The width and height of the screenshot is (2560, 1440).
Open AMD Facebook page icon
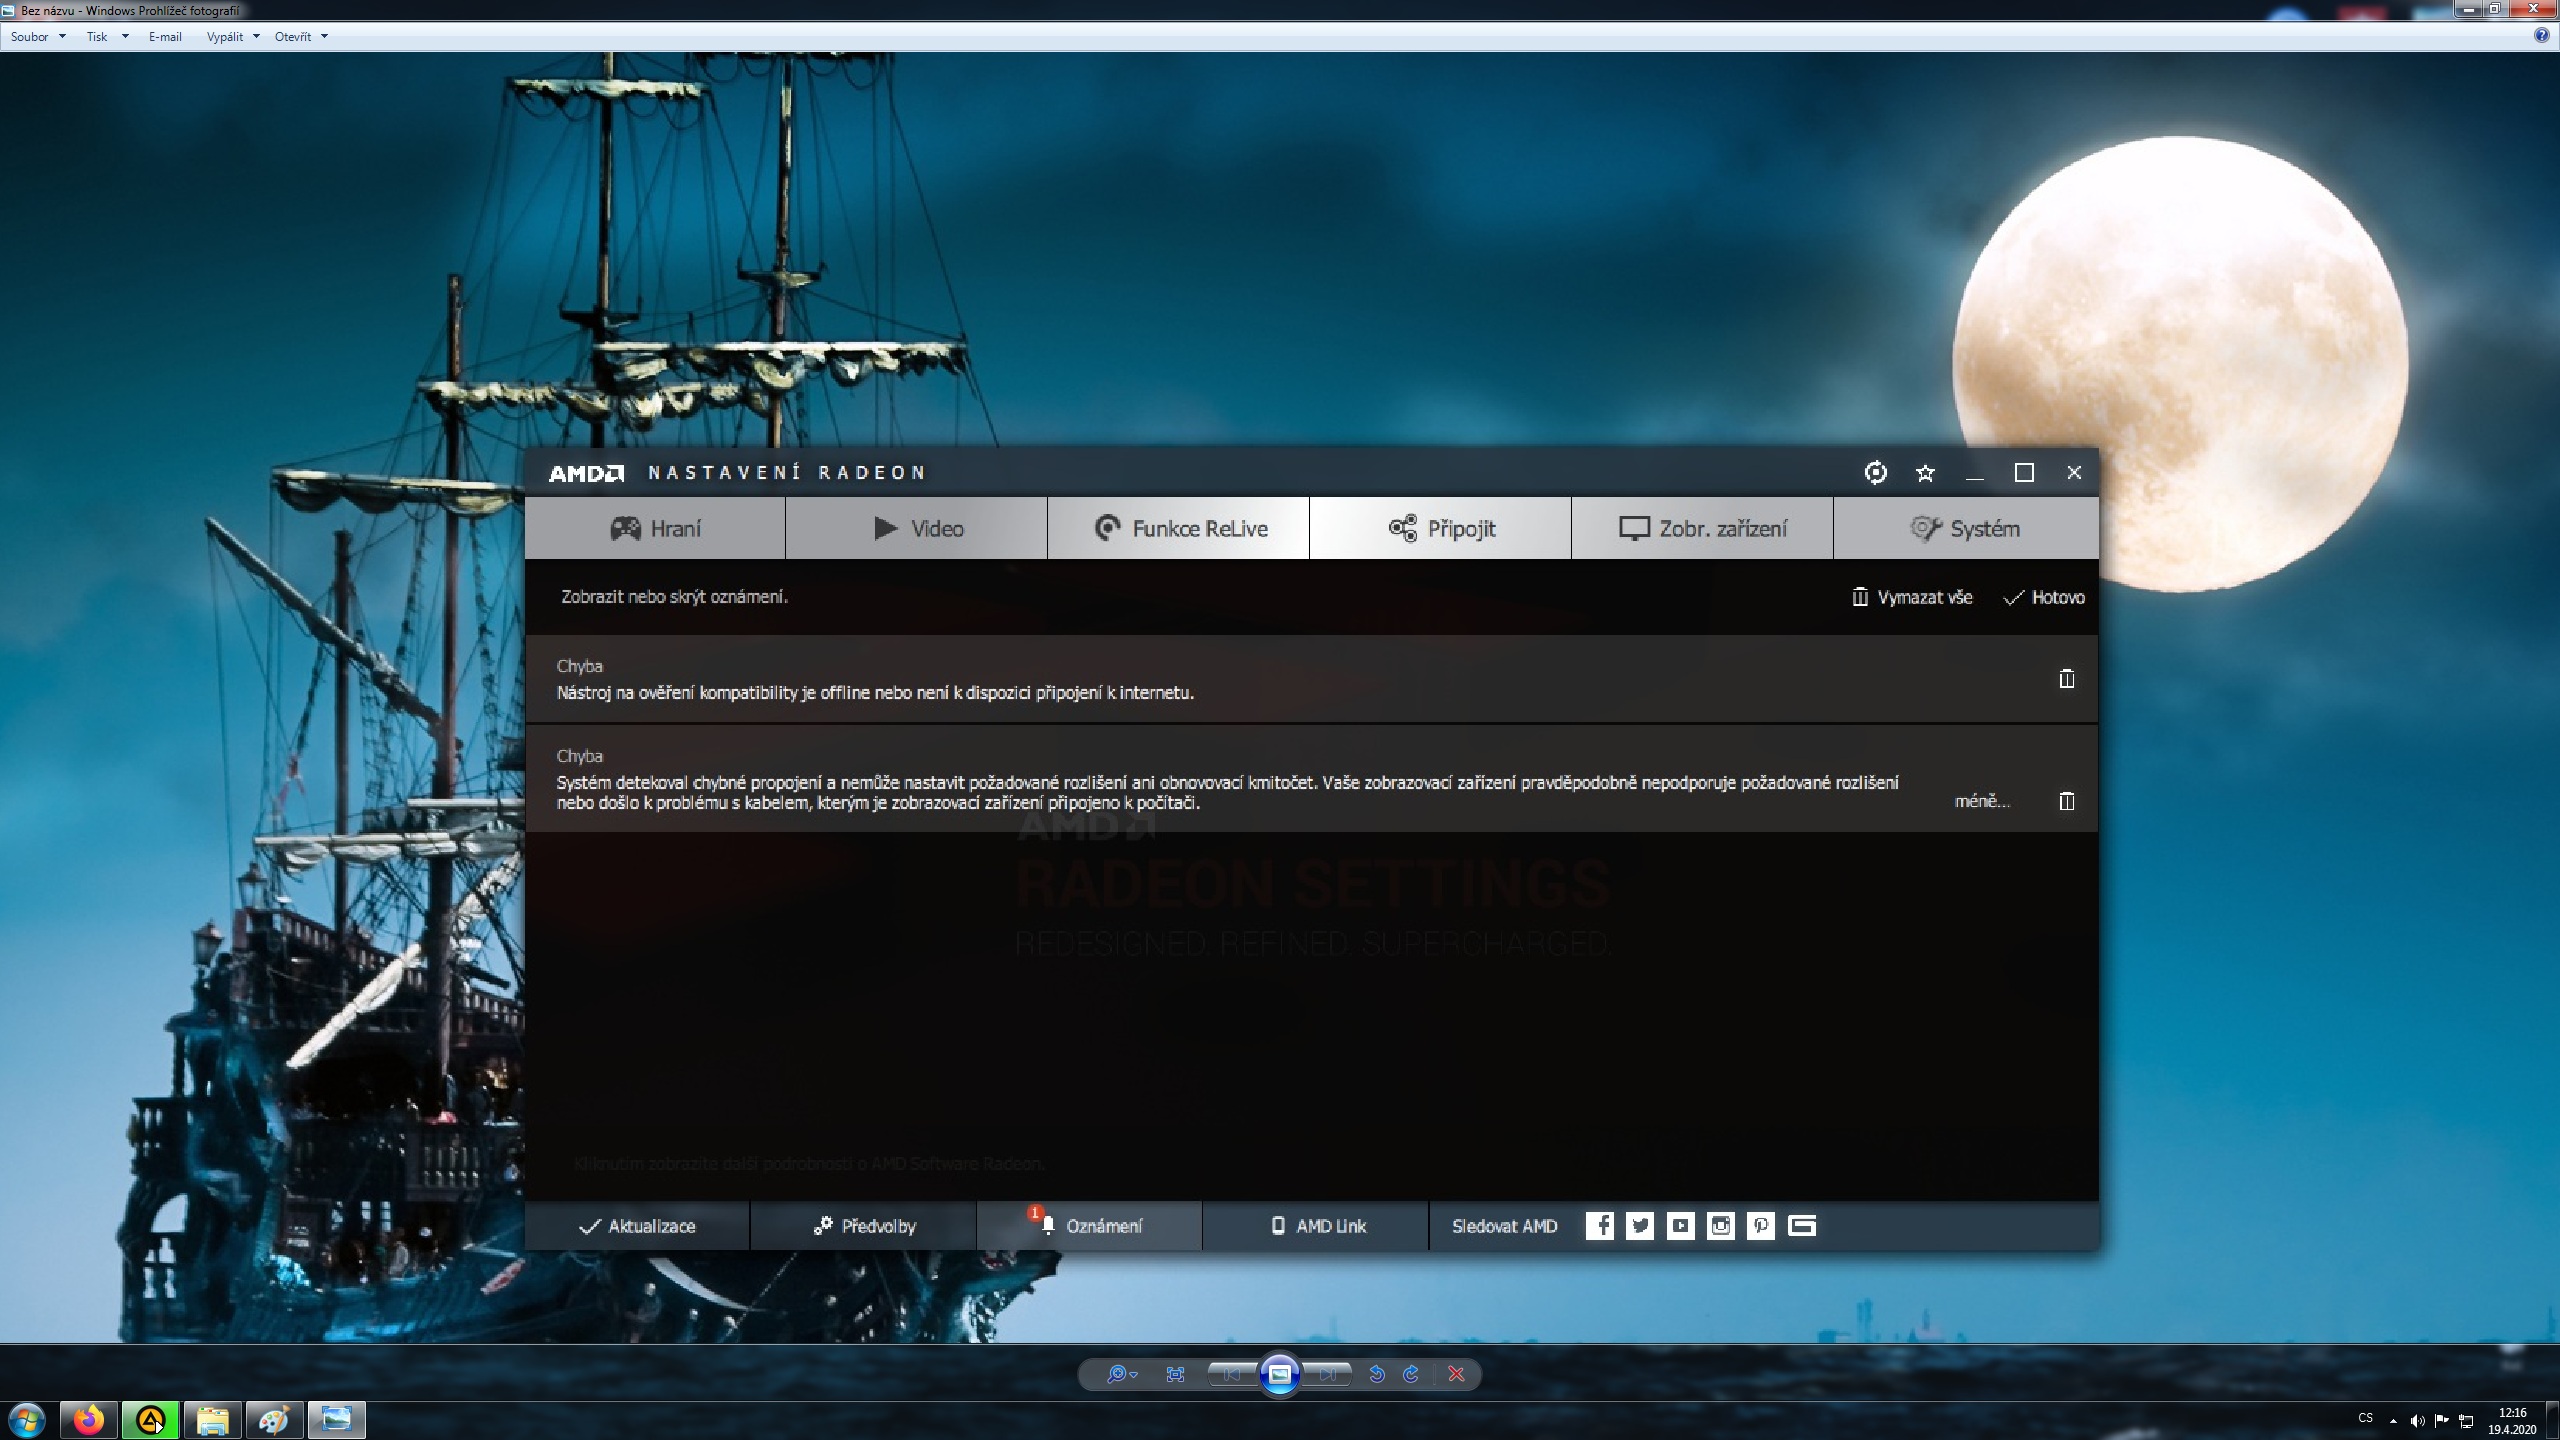pyautogui.click(x=1599, y=1226)
